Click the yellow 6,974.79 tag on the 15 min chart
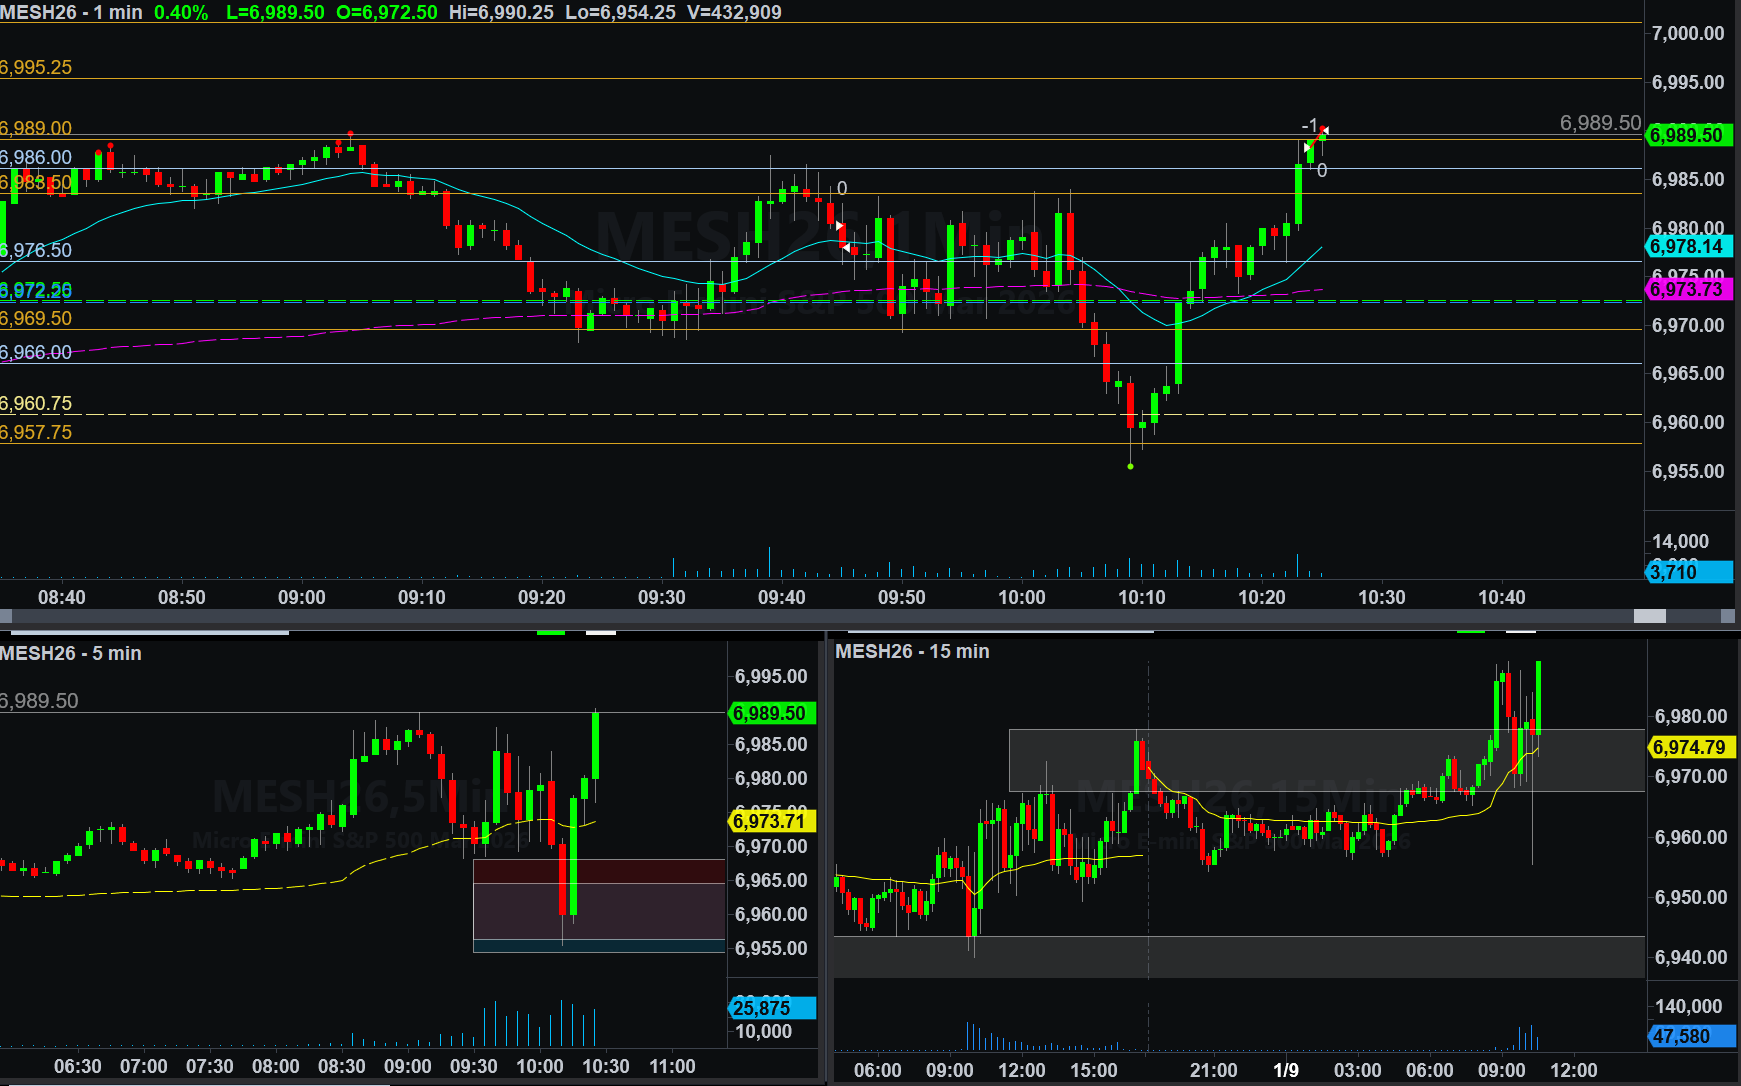This screenshot has width=1741, height=1086. coord(1689,747)
